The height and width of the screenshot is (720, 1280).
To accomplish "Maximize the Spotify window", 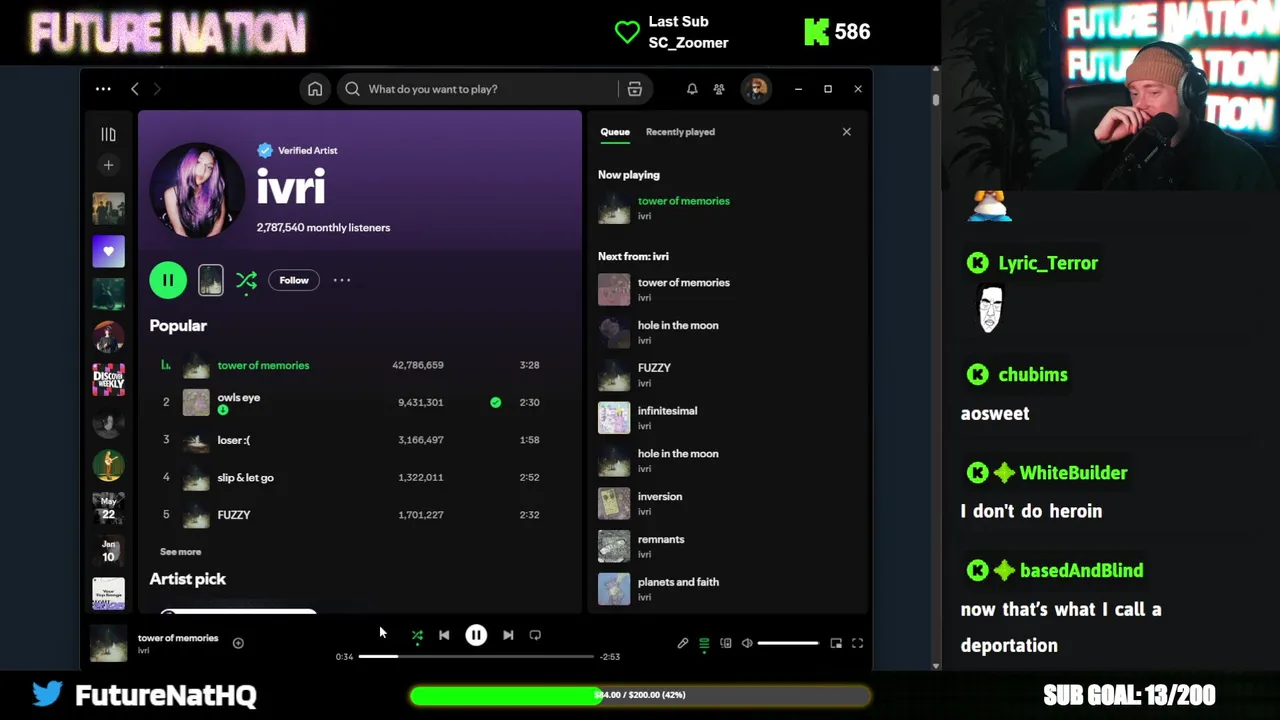I will click(x=828, y=89).
